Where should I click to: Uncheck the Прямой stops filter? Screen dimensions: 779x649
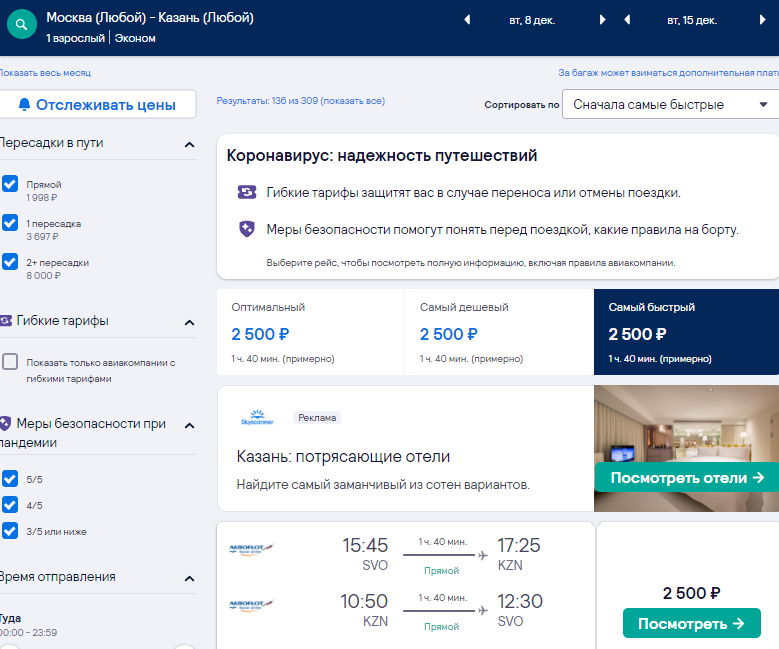(10, 183)
